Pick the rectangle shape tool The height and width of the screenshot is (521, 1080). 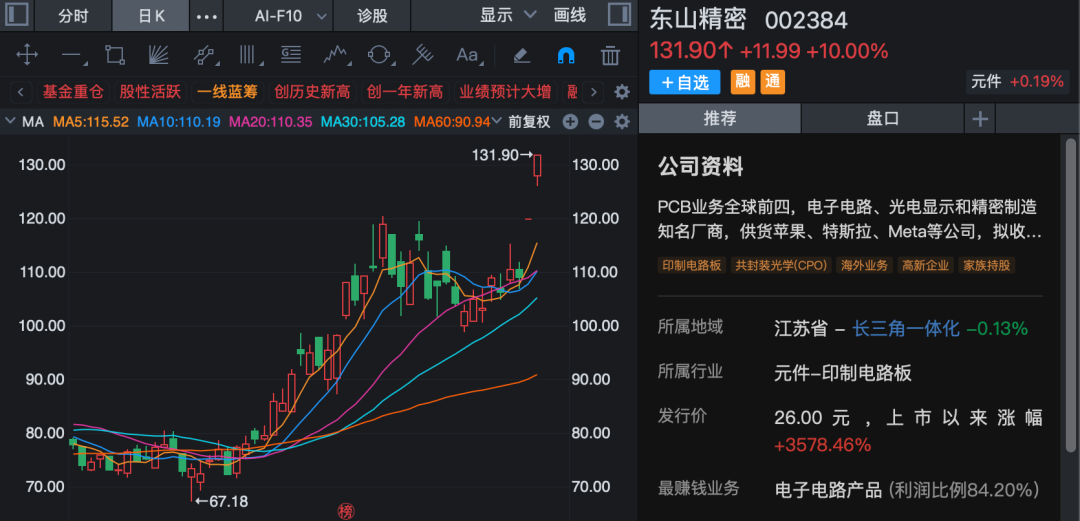(x=115, y=55)
